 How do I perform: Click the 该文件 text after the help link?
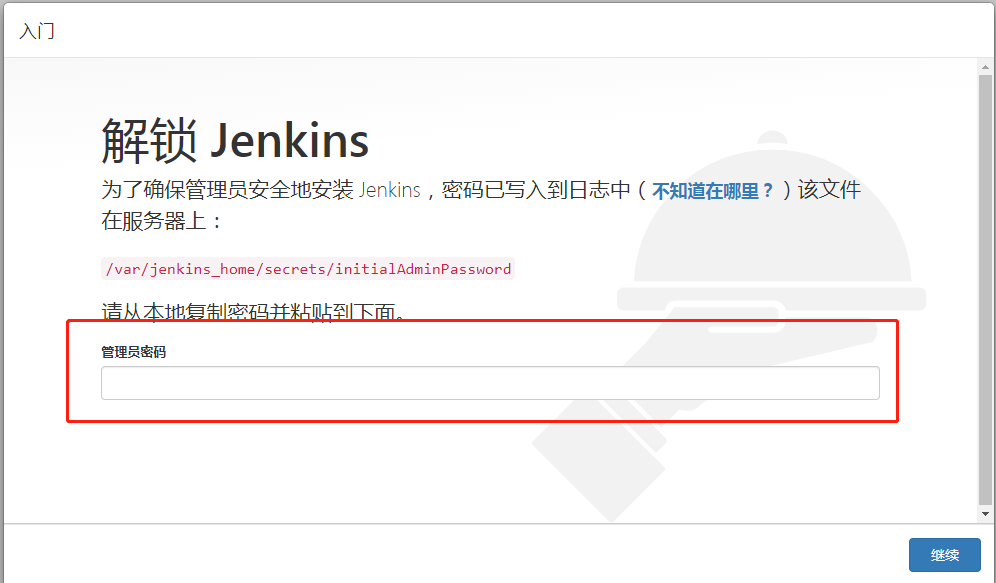(829, 190)
